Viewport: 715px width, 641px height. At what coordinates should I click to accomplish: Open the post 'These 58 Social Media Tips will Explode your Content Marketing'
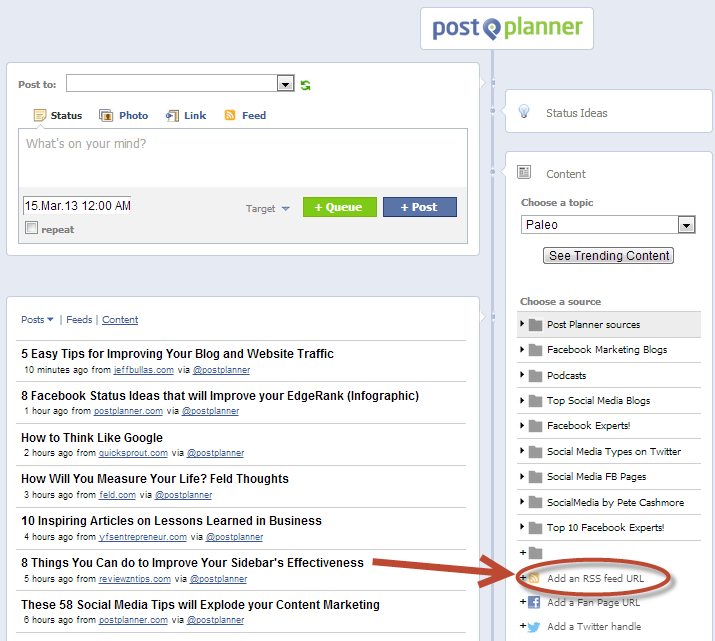tap(200, 605)
